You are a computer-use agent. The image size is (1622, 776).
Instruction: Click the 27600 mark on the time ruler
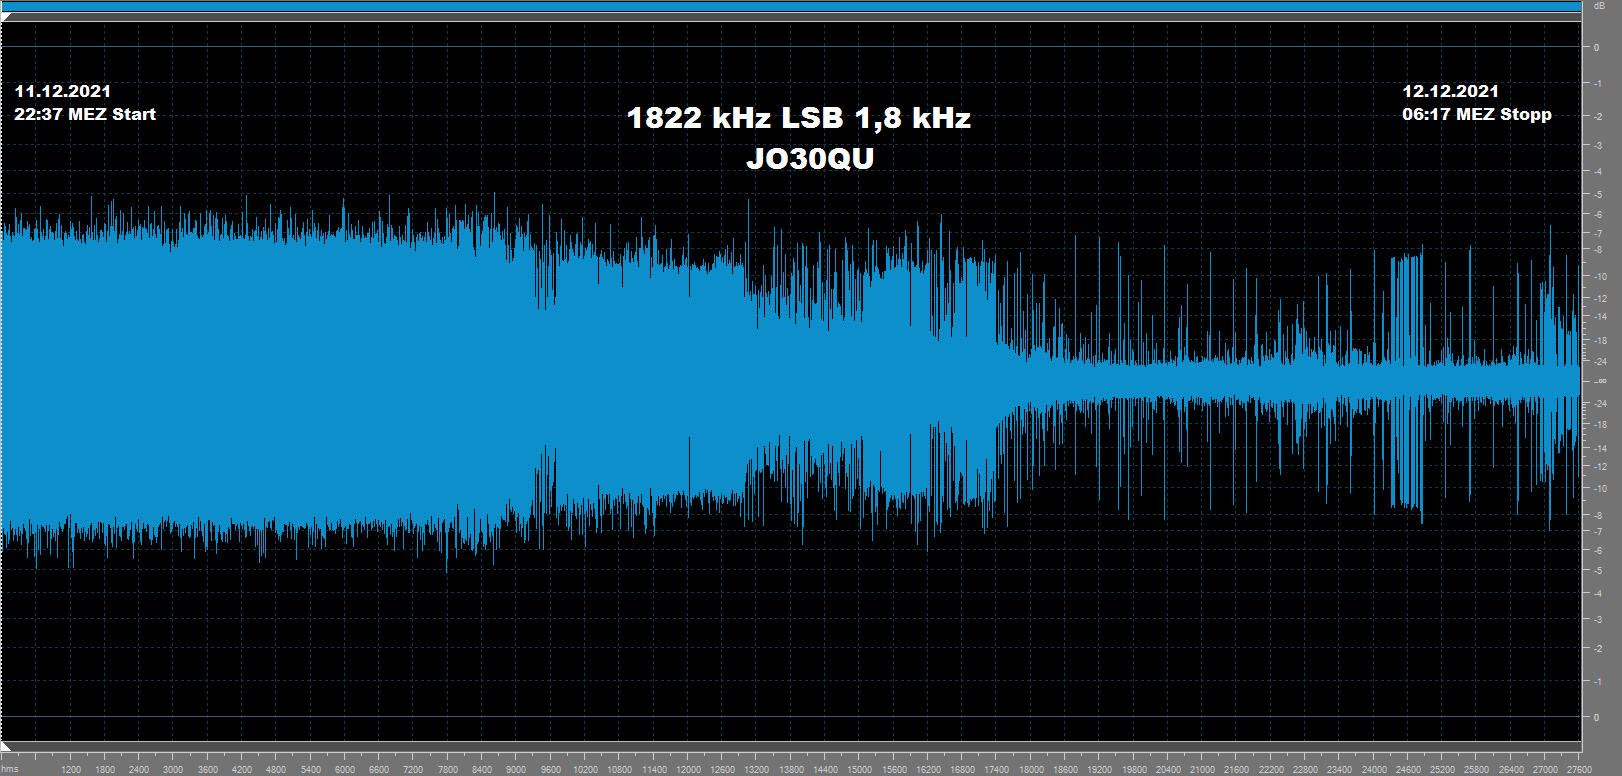[x=1579, y=769]
